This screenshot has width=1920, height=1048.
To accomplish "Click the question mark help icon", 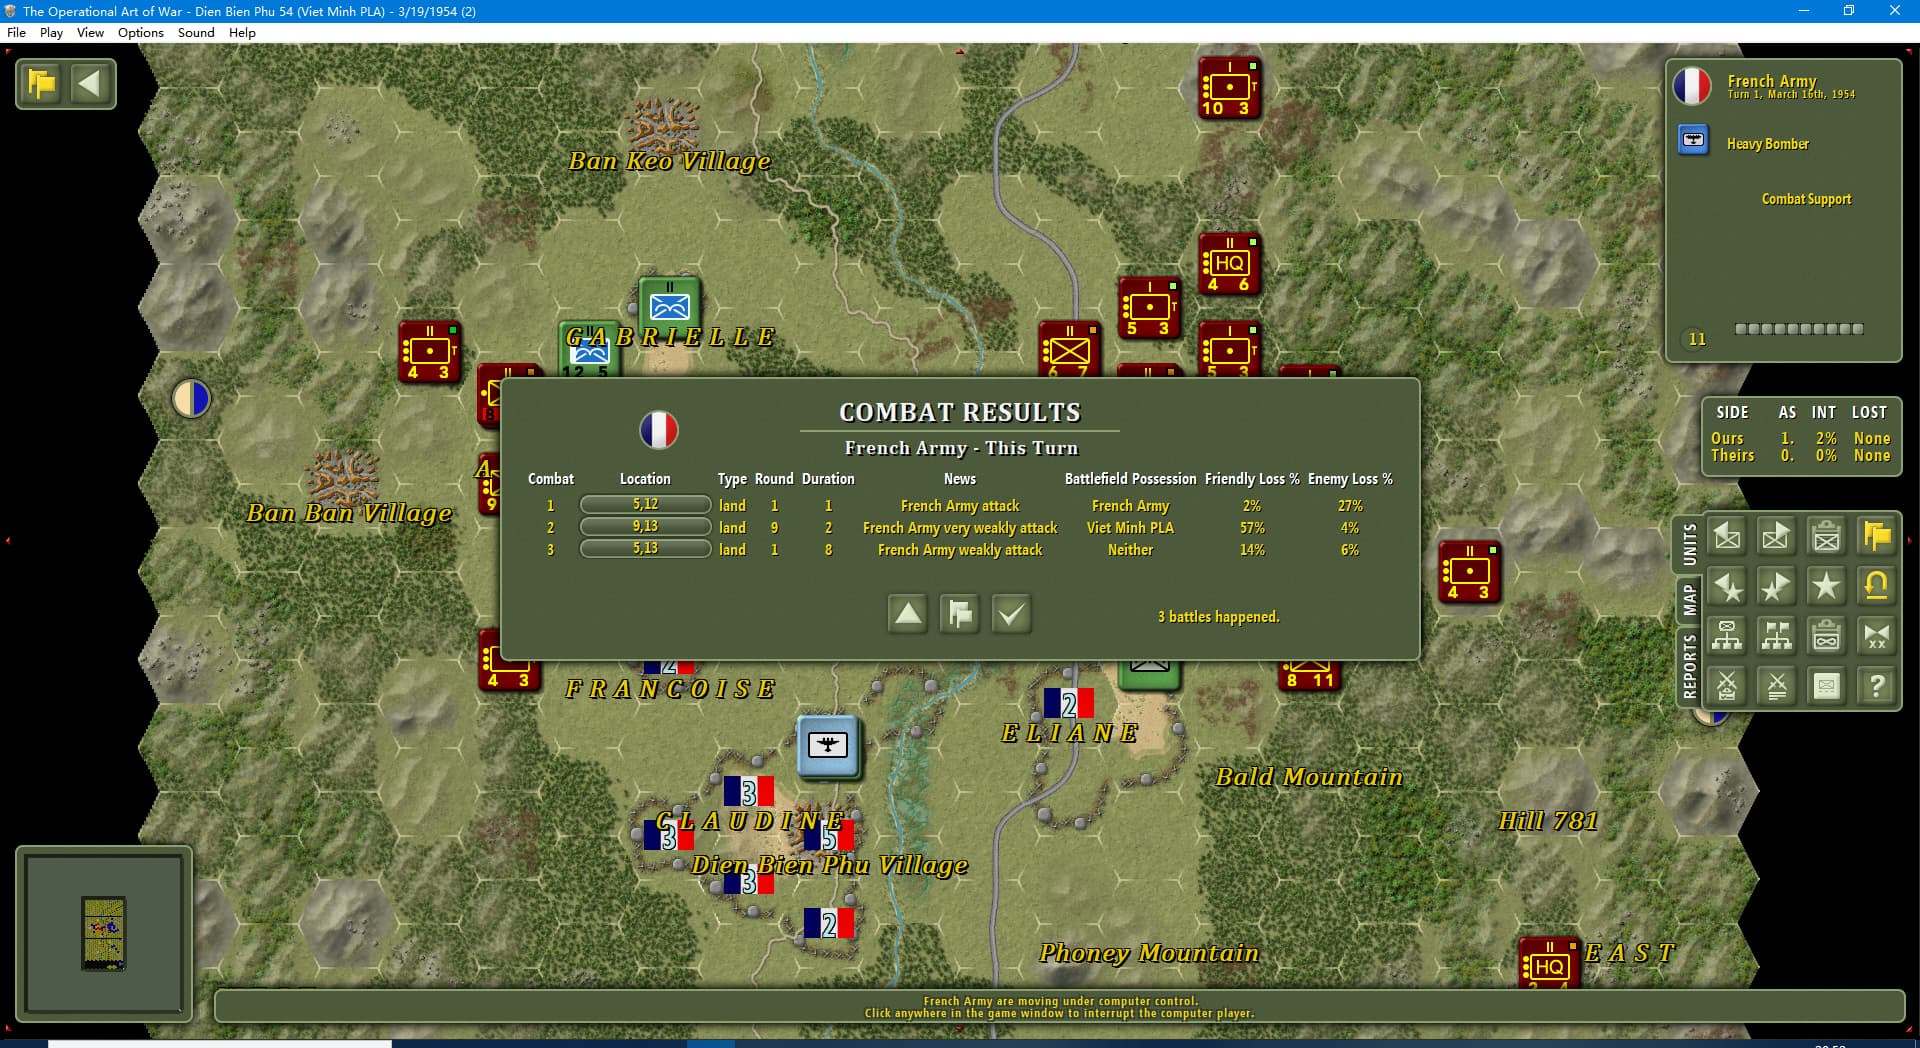I will [x=1876, y=686].
